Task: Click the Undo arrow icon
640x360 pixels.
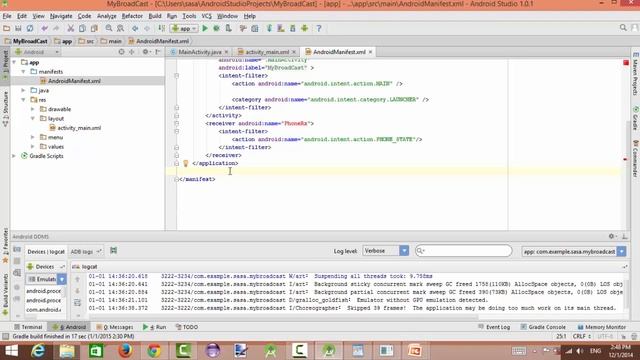Action: 44,28
